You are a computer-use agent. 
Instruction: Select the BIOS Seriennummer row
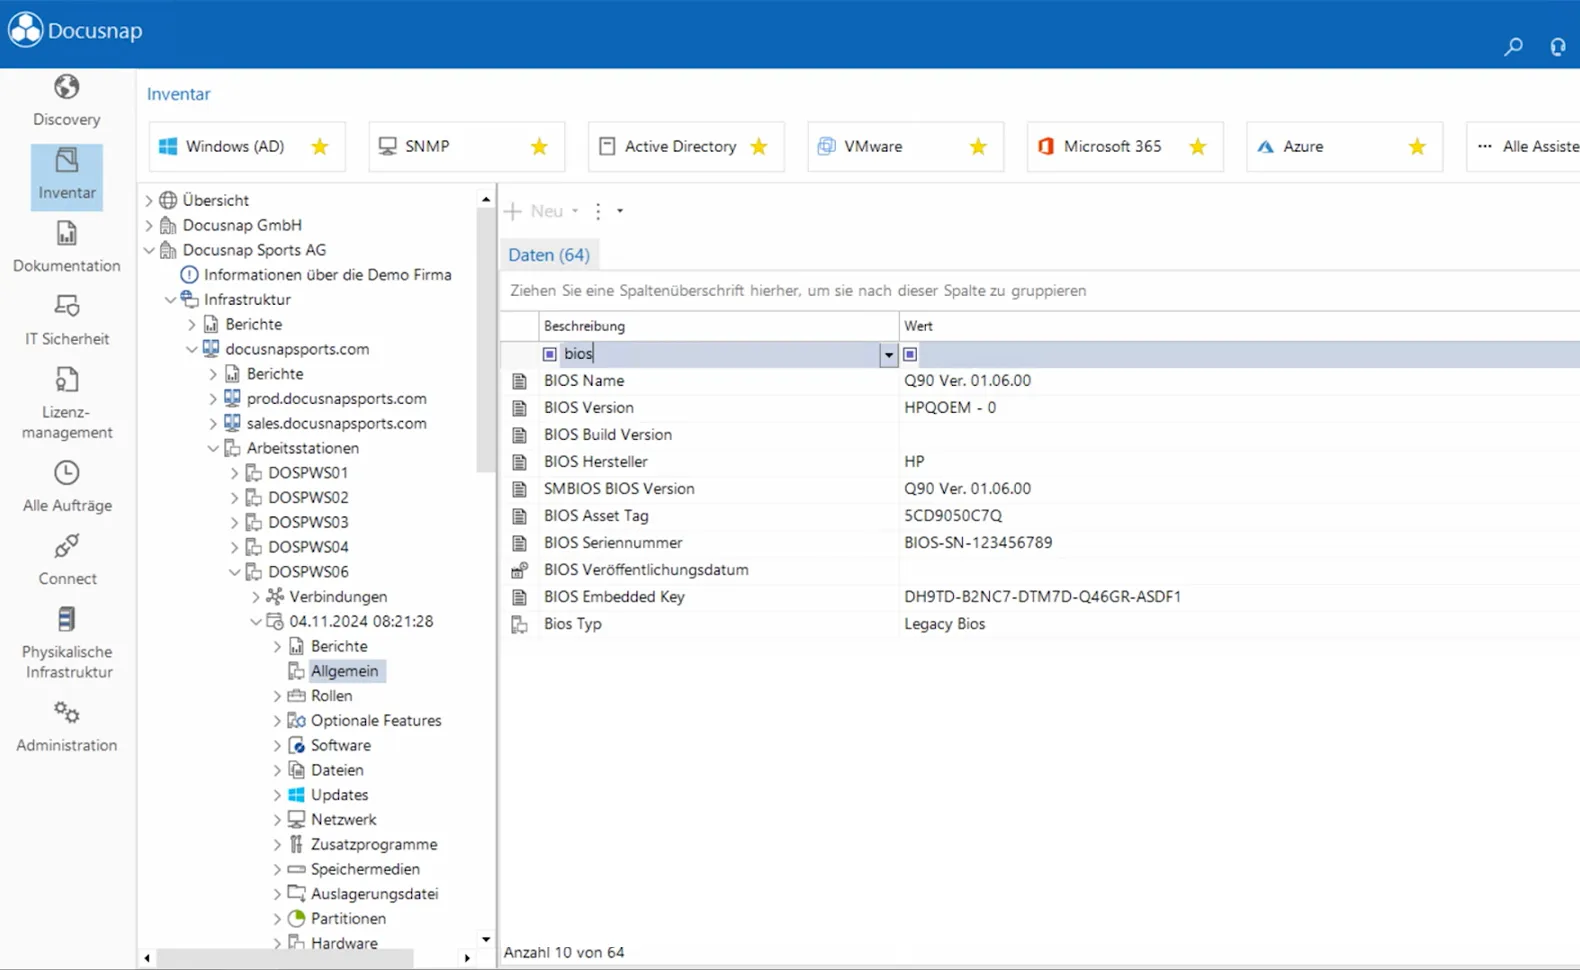pyautogui.click(x=1040, y=543)
